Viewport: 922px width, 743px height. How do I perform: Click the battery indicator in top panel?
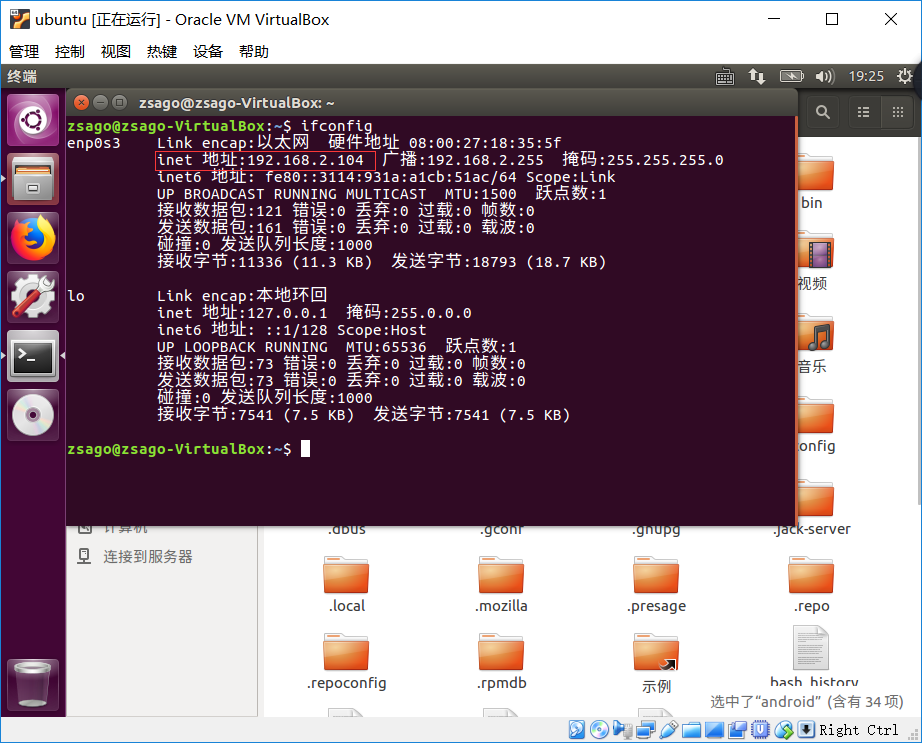pos(791,76)
